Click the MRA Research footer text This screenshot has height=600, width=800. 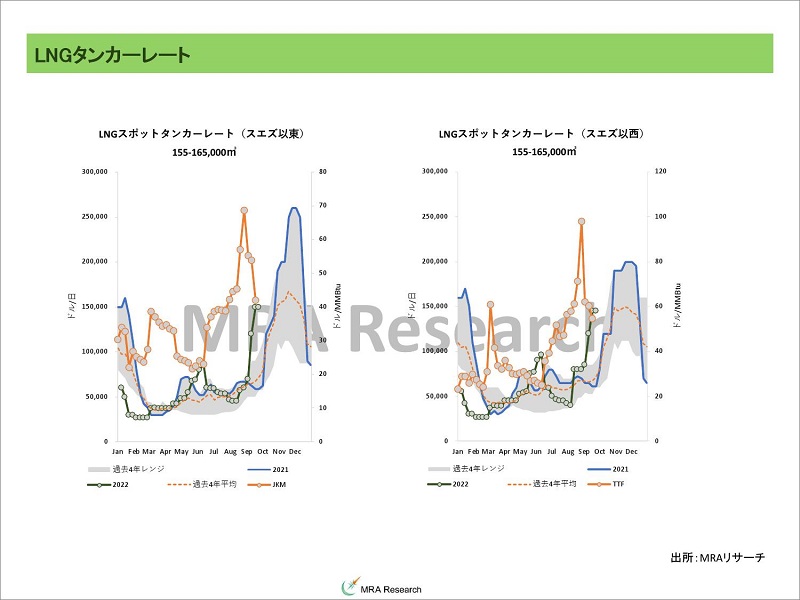[x=391, y=589]
